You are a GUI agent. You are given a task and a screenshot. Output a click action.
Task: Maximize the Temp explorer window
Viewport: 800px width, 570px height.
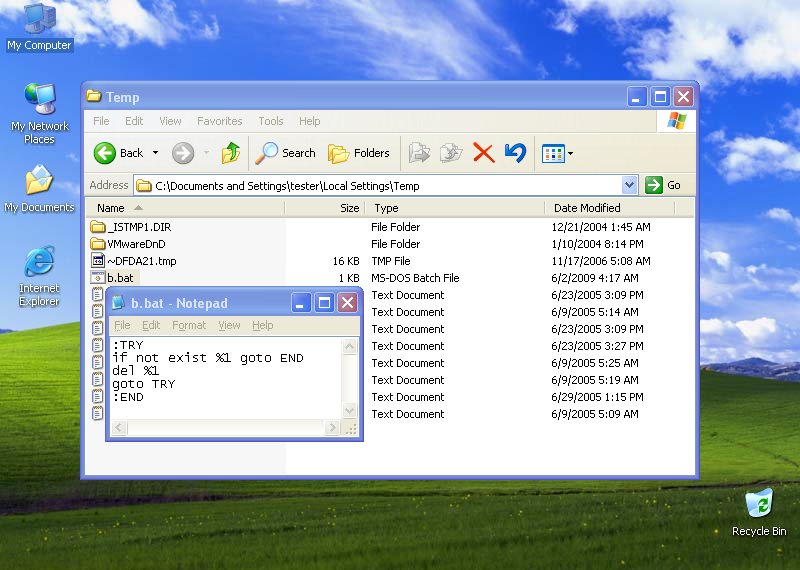click(x=660, y=96)
